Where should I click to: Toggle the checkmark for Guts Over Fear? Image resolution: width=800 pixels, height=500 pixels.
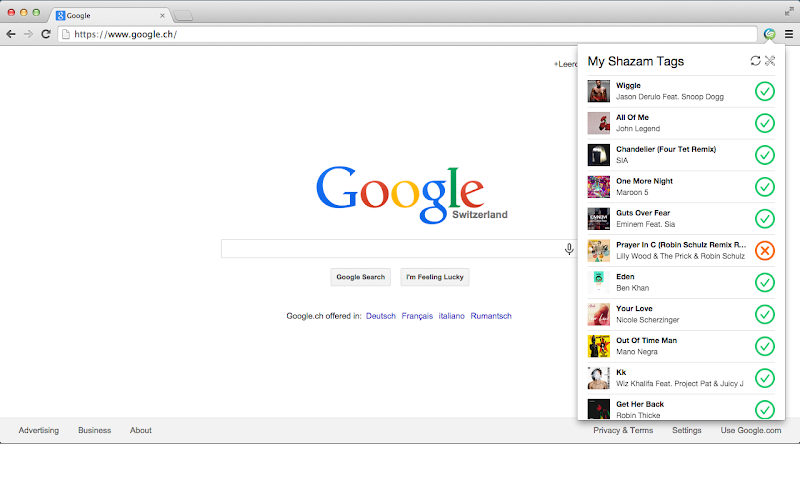[x=764, y=219]
